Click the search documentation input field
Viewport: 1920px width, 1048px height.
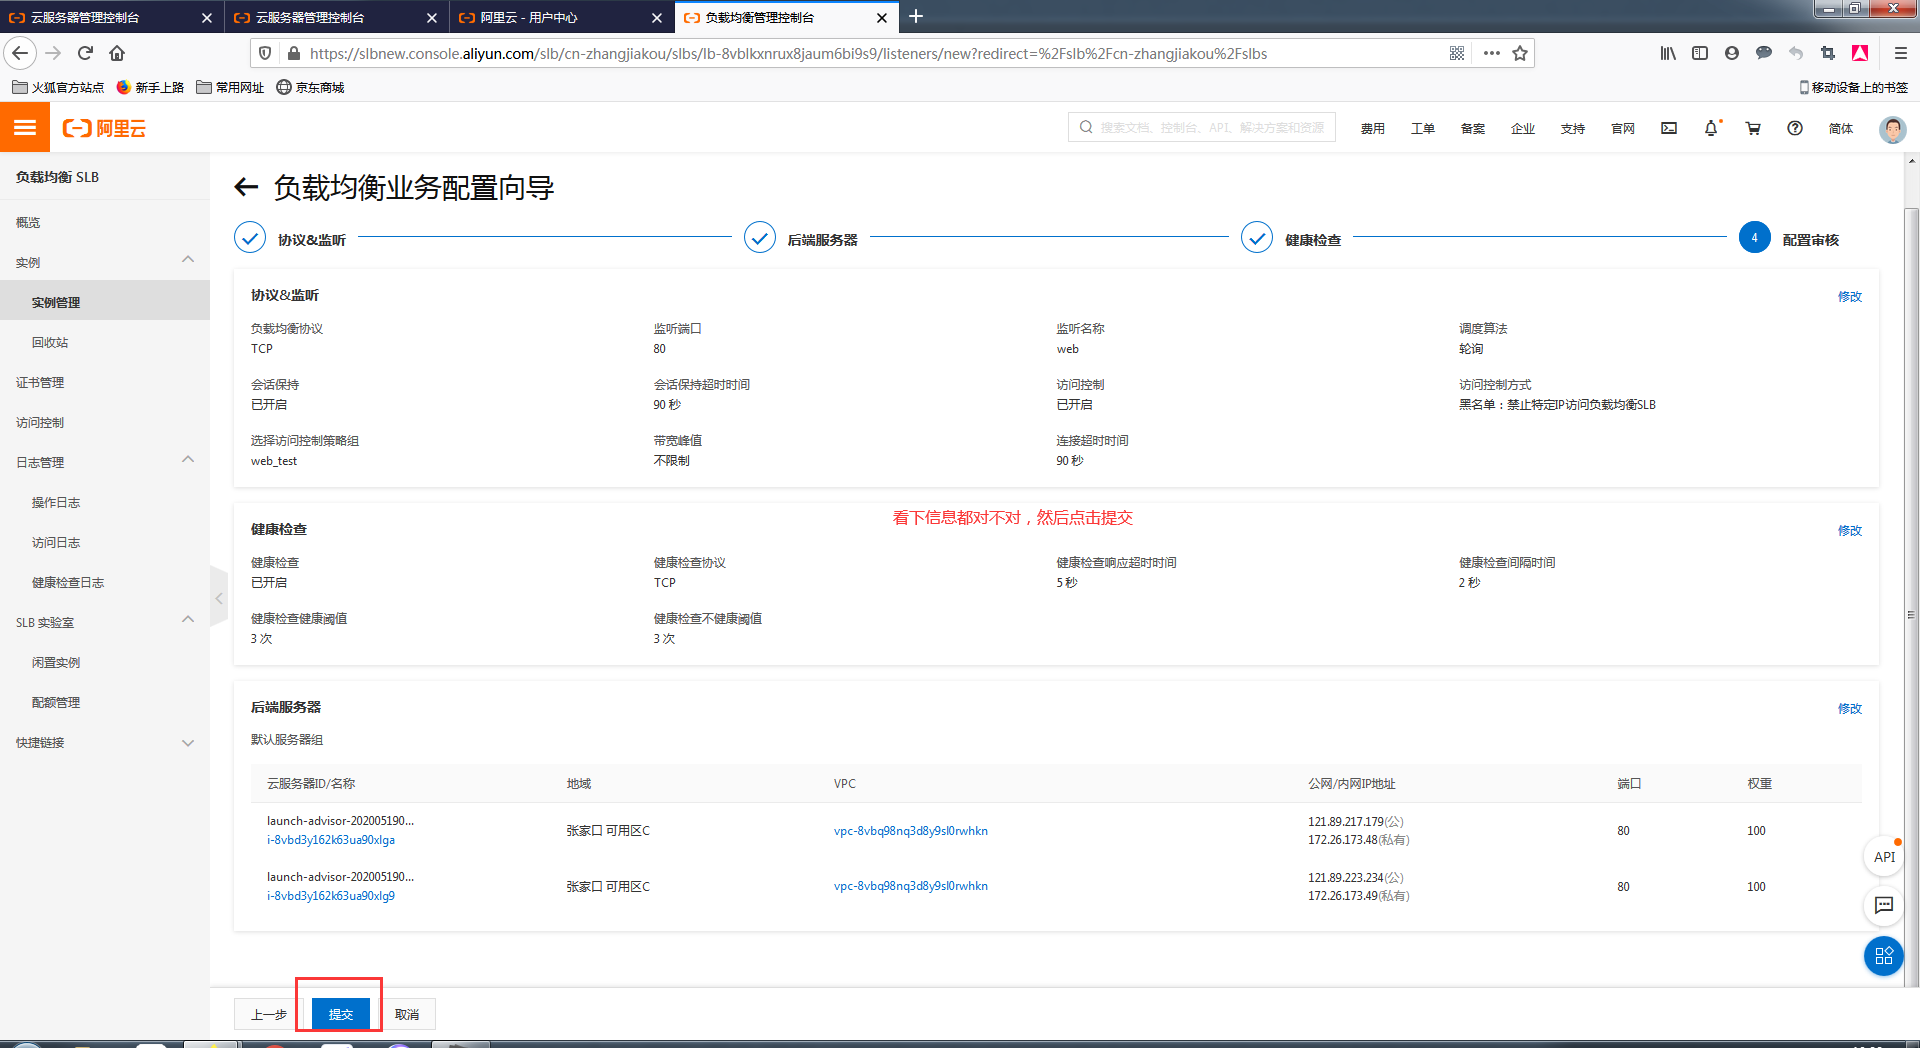pyautogui.click(x=1200, y=127)
